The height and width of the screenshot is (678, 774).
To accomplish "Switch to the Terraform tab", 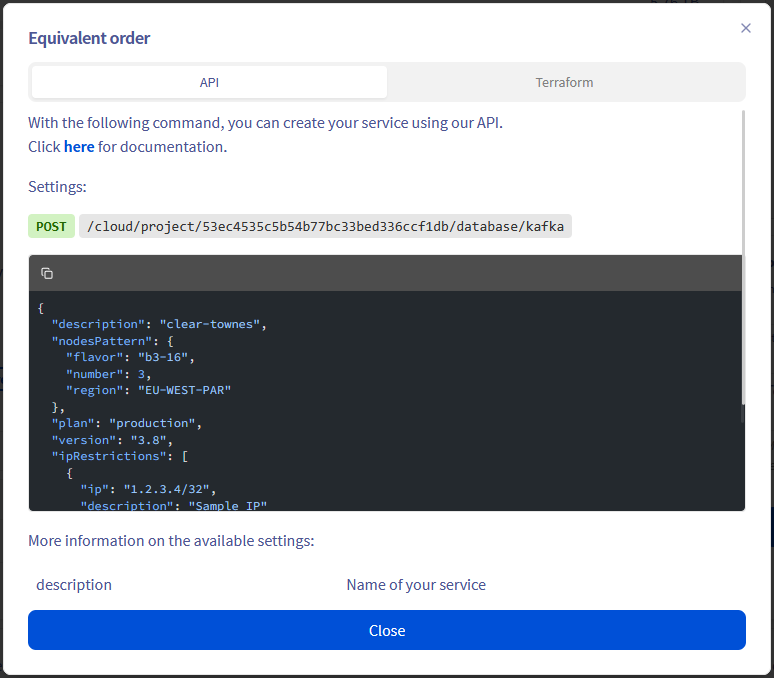I will click(x=564, y=82).
